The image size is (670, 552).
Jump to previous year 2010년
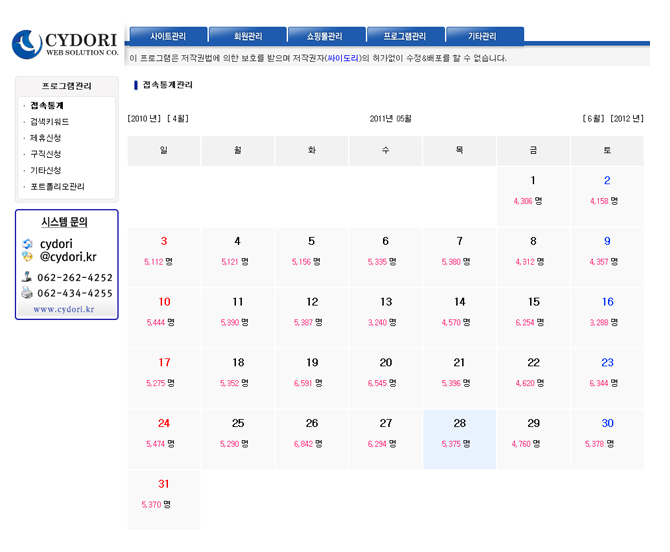click(x=144, y=119)
